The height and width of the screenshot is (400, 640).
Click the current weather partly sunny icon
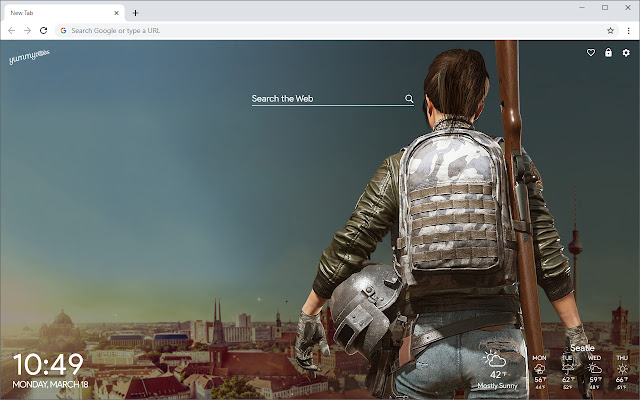pos(495,359)
